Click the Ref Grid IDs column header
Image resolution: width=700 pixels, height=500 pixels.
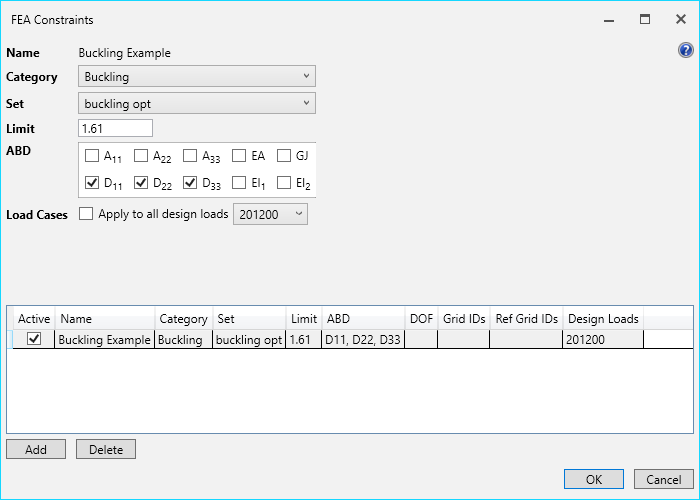click(526, 319)
